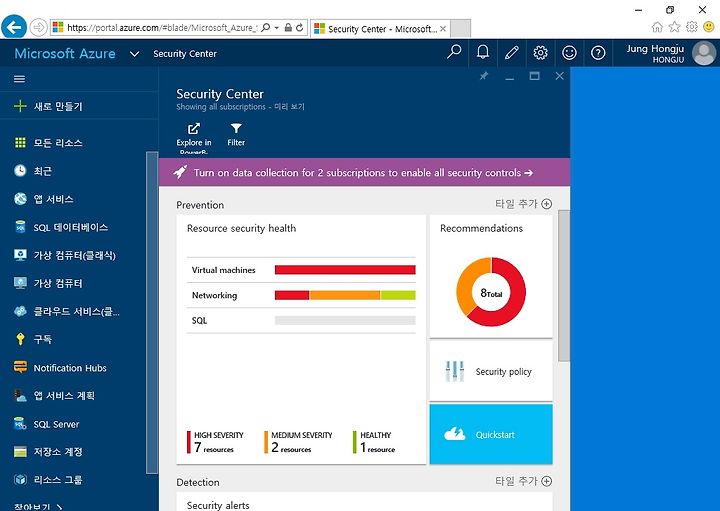This screenshot has height=511, width=720.
Task: Click MEDIUM SEVERITY 2 resources
Action: tap(298, 442)
